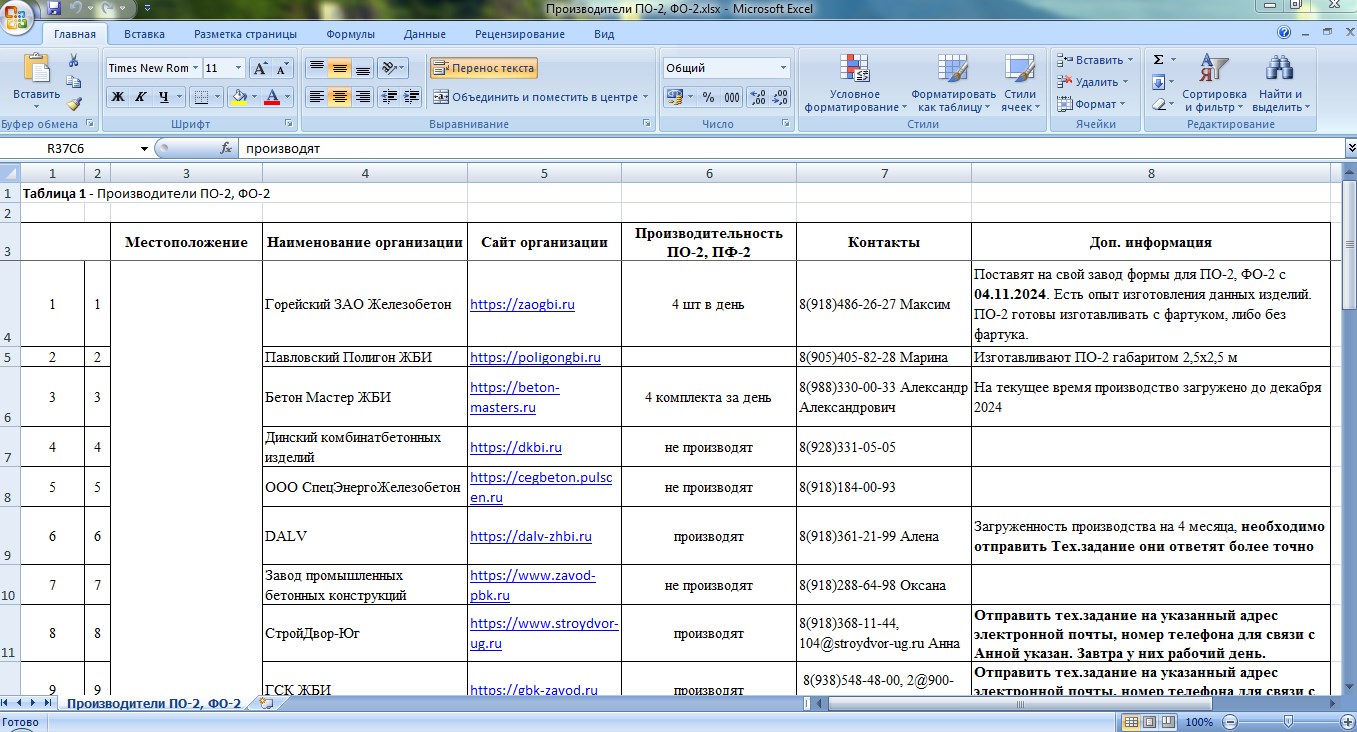
Task: Click the insert function fx icon
Action: tap(226, 148)
